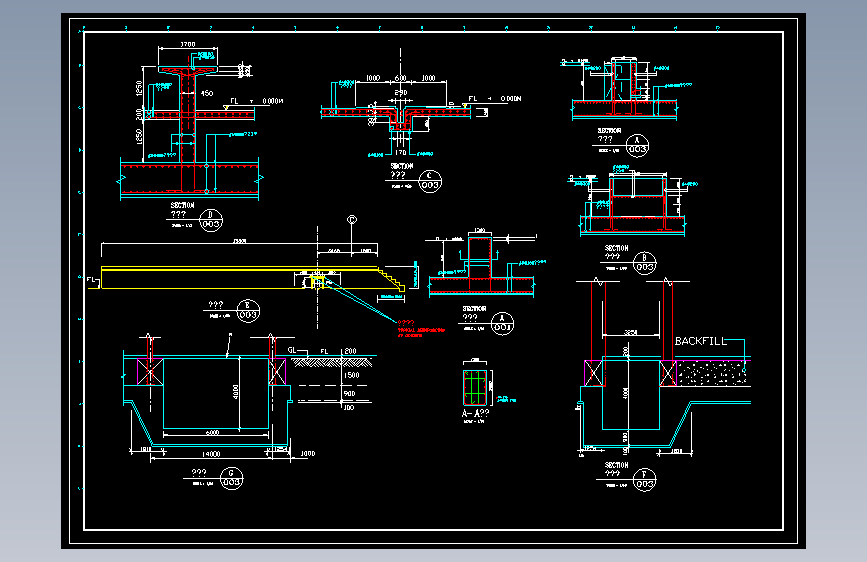Image resolution: width=867 pixels, height=562 pixels.
Task: Select the C/003 section bubble
Action: point(430,181)
